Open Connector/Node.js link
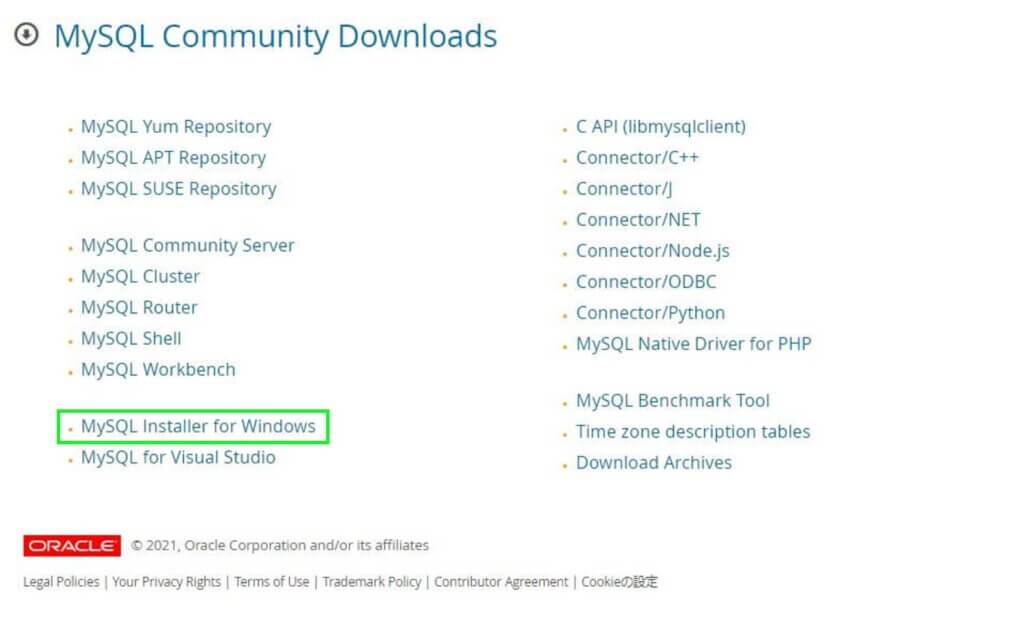The width and height of the screenshot is (1024, 625). 652,251
